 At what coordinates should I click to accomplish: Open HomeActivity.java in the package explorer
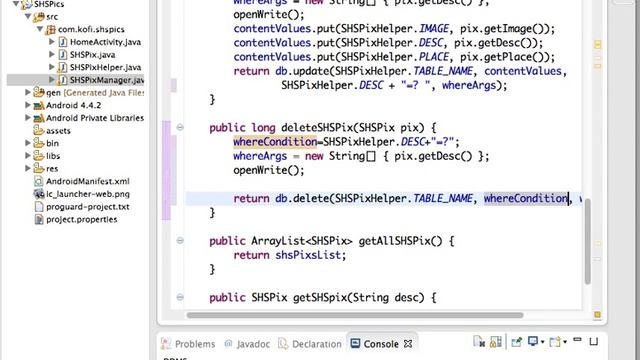pos(105,42)
